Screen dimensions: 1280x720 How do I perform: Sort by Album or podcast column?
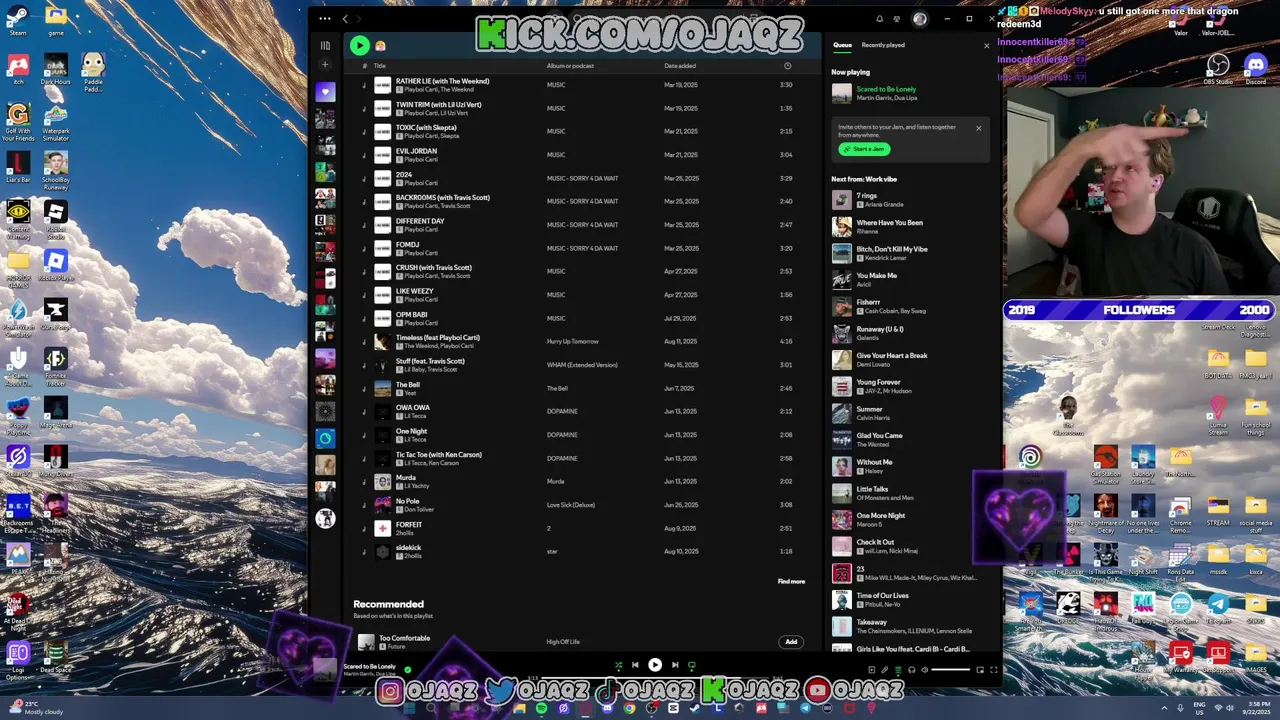(x=570, y=66)
